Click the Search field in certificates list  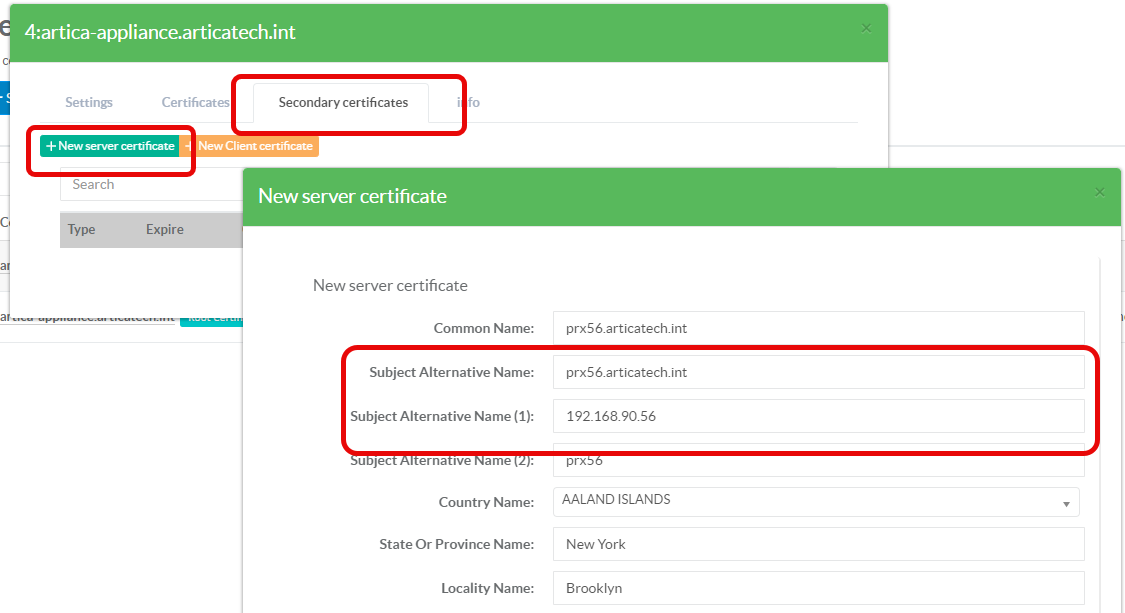click(x=150, y=184)
